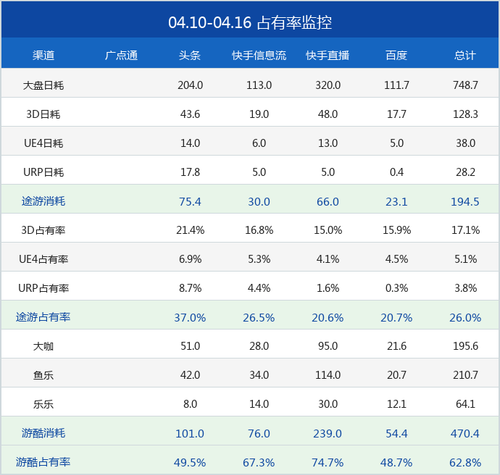Select UE4占有率 总计 value "5.1%"
Viewport: 500px width, 475px height.
click(x=465, y=259)
